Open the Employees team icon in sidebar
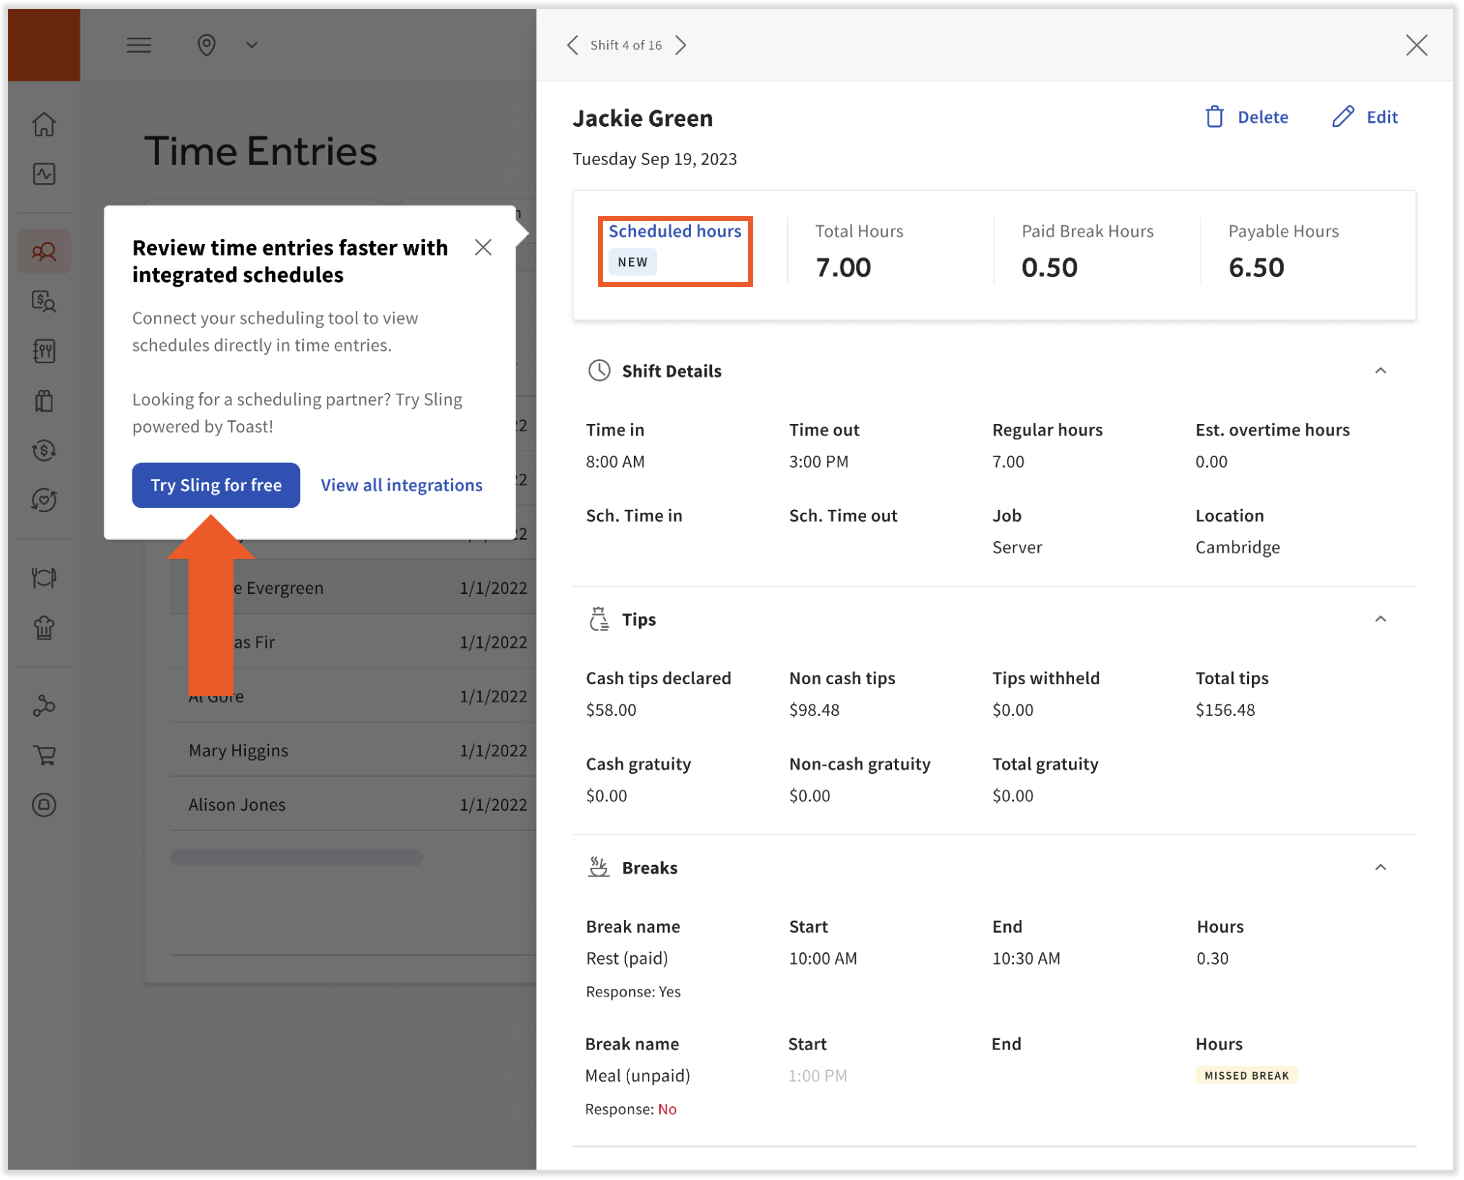Screen dimensions: 1464x1180 tap(44, 251)
